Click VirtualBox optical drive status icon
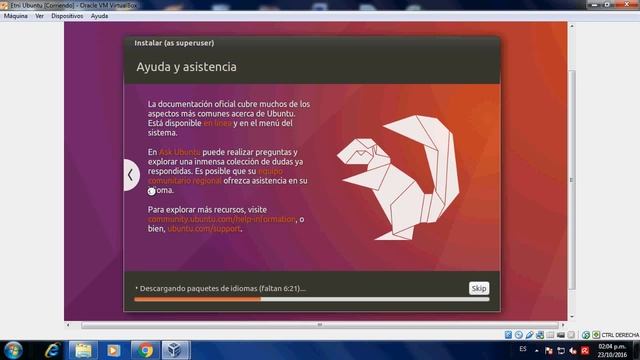The image size is (640, 360). [x=519, y=335]
